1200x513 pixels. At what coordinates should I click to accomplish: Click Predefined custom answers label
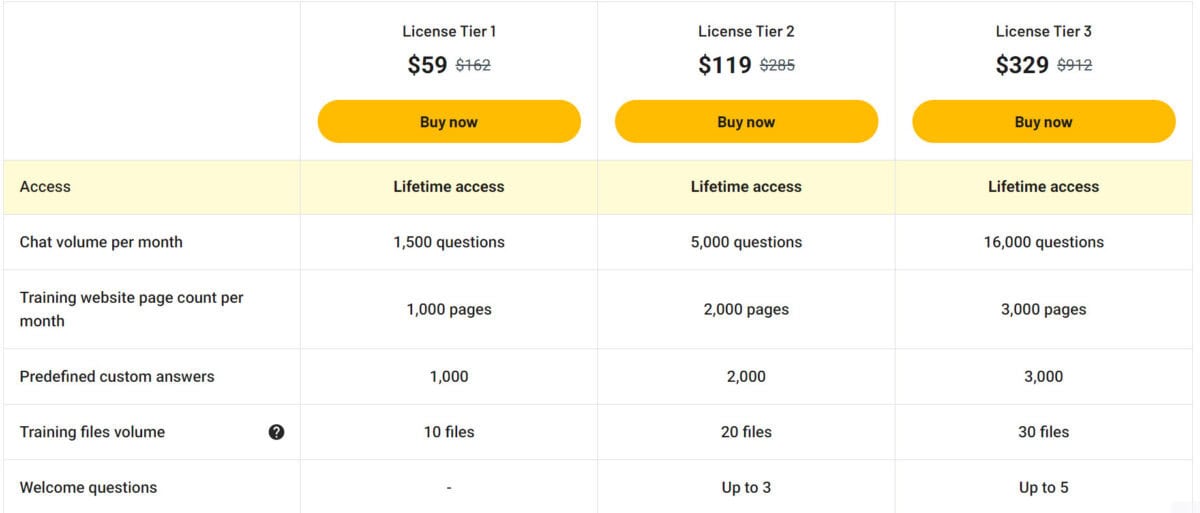pyautogui.click(x=117, y=377)
